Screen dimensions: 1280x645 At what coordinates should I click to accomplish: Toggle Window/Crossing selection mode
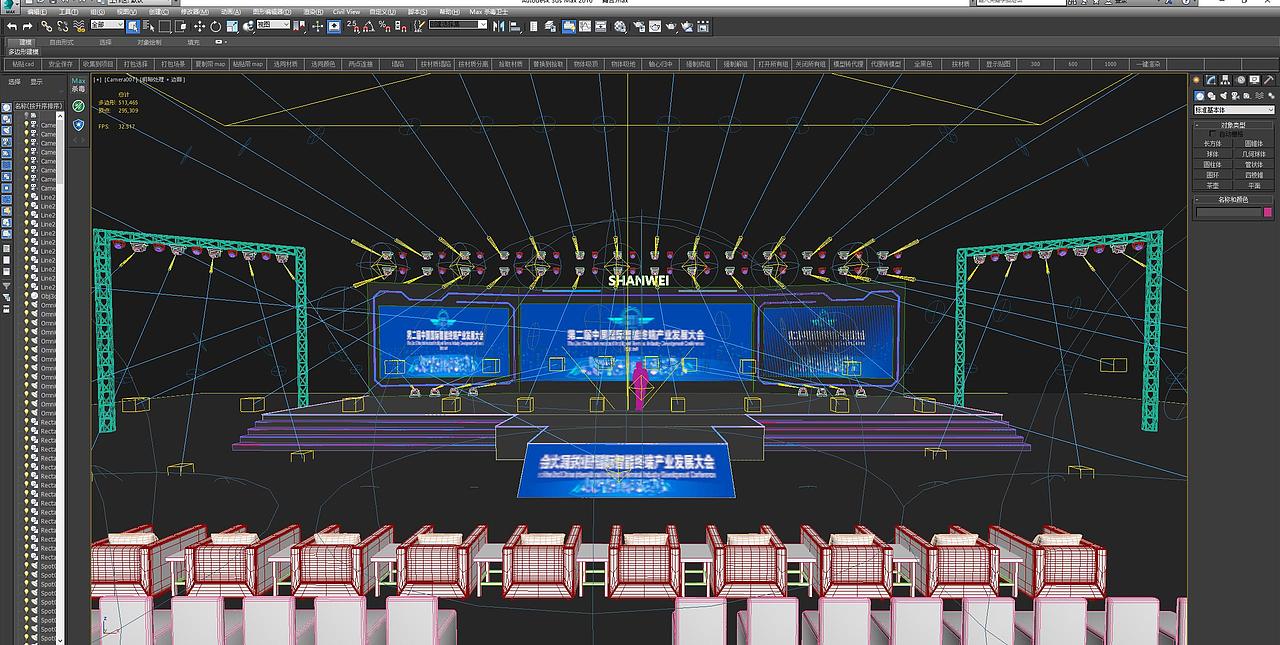(x=181, y=26)
